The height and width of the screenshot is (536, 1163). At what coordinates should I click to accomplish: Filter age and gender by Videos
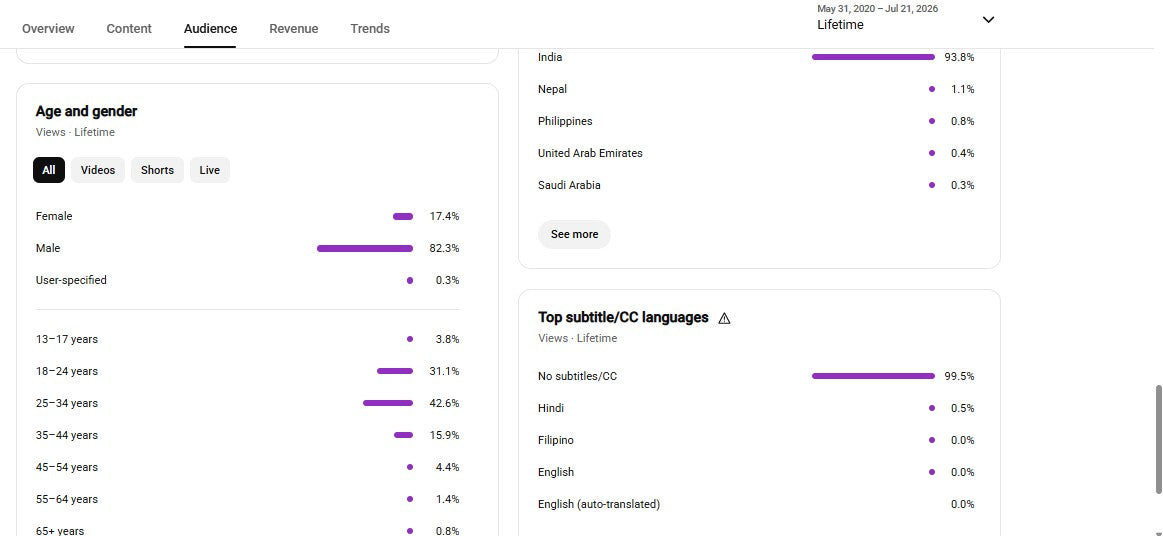[98, 170]
